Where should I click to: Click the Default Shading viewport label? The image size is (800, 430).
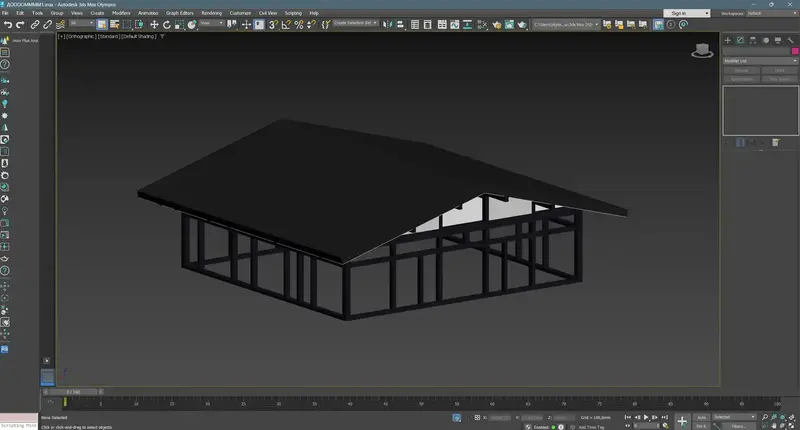139,37
